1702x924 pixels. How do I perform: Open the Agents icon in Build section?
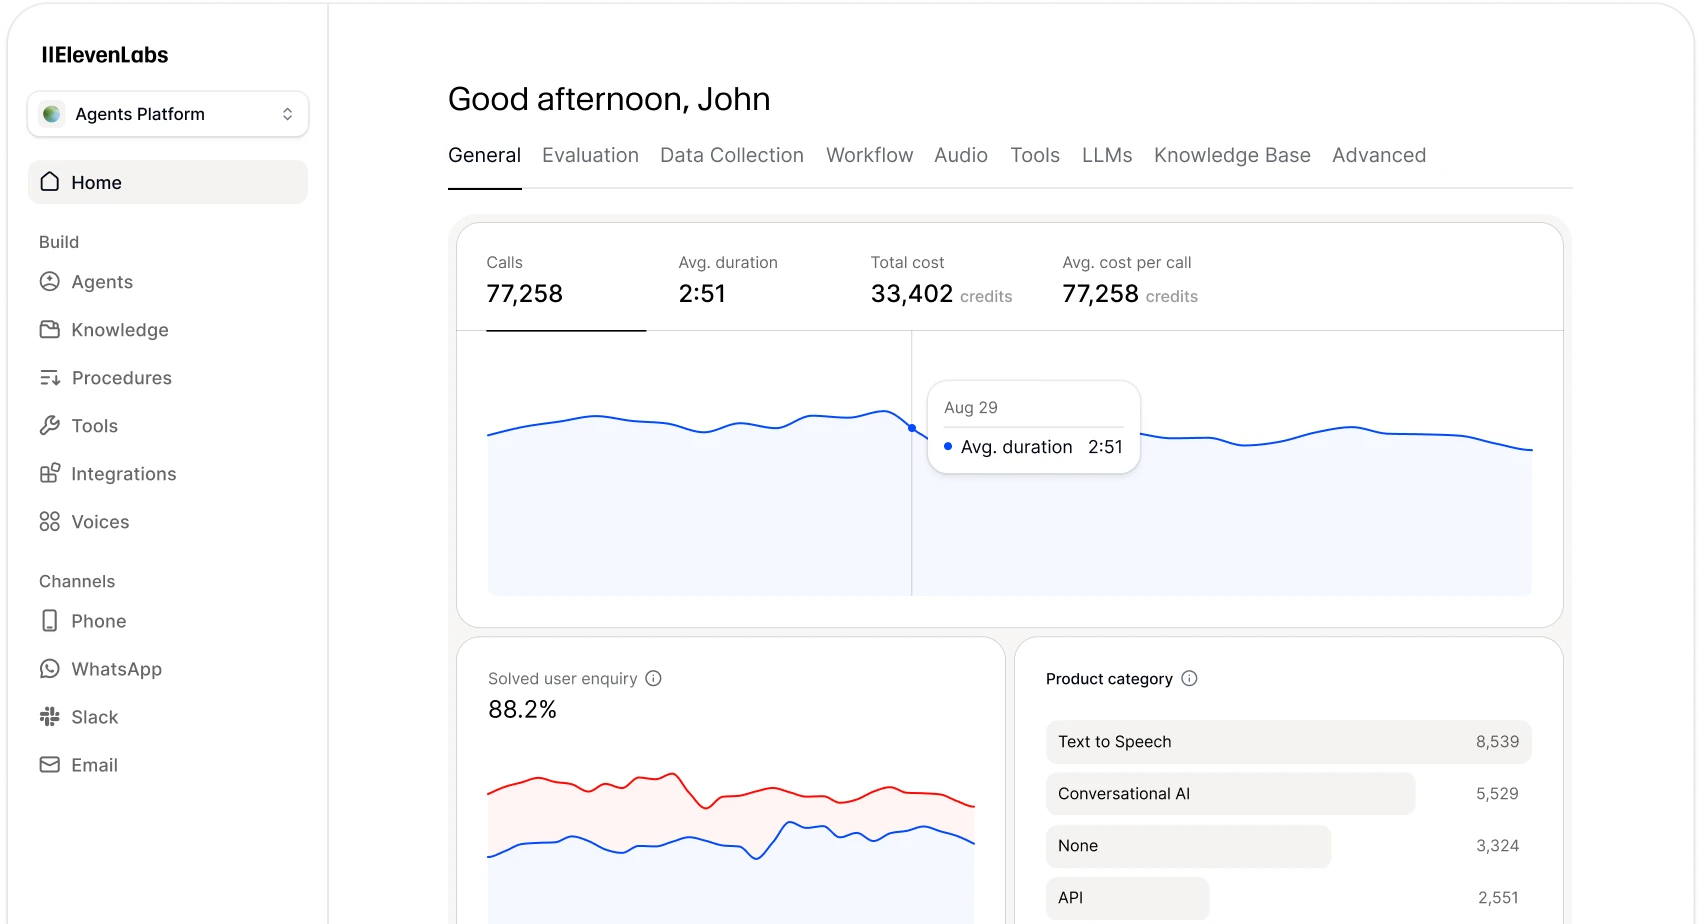tap(50, 282)
